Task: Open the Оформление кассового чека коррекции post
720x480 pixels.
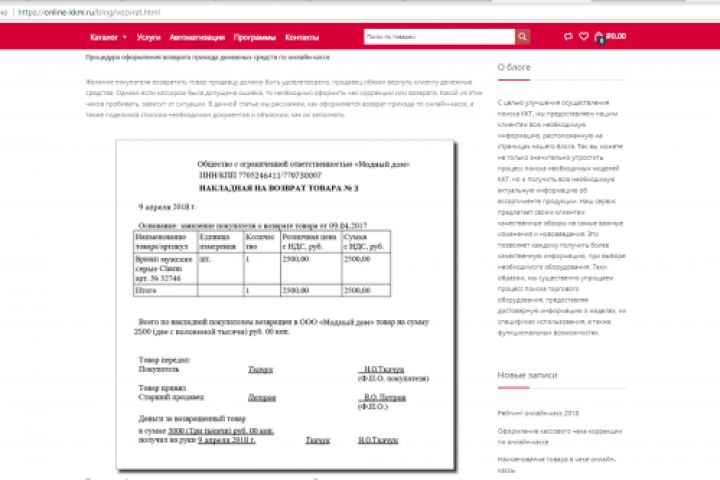Action: (x=560, y=436)
